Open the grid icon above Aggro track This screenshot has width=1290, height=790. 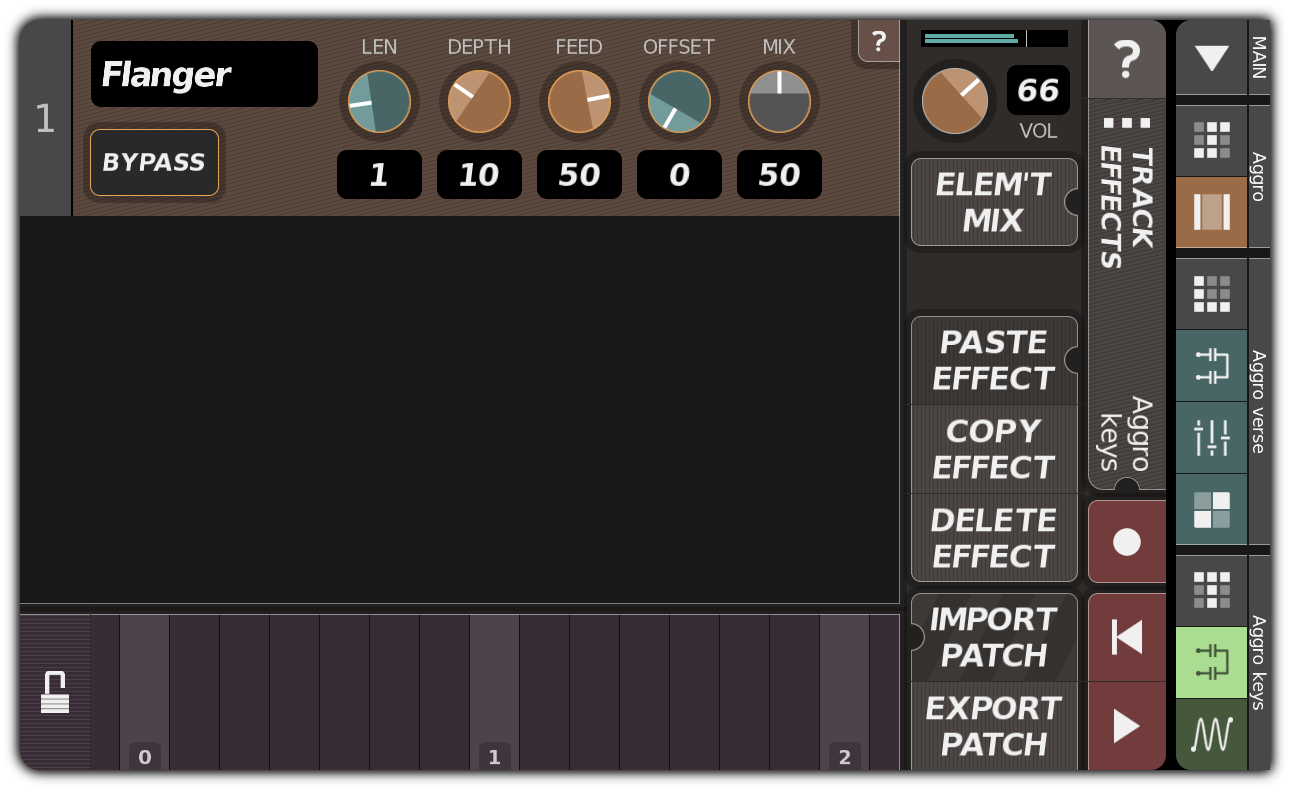coord(1211,139)
